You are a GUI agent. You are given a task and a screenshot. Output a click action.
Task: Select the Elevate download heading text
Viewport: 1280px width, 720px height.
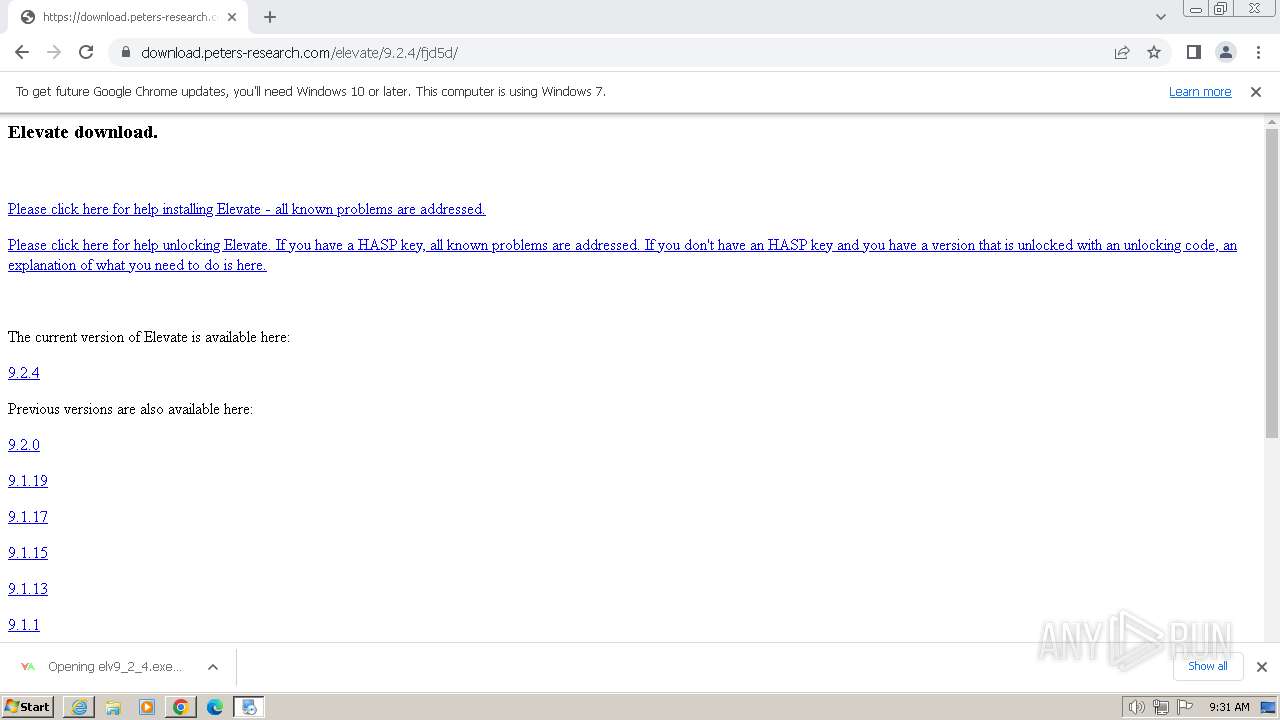(83, 132)
